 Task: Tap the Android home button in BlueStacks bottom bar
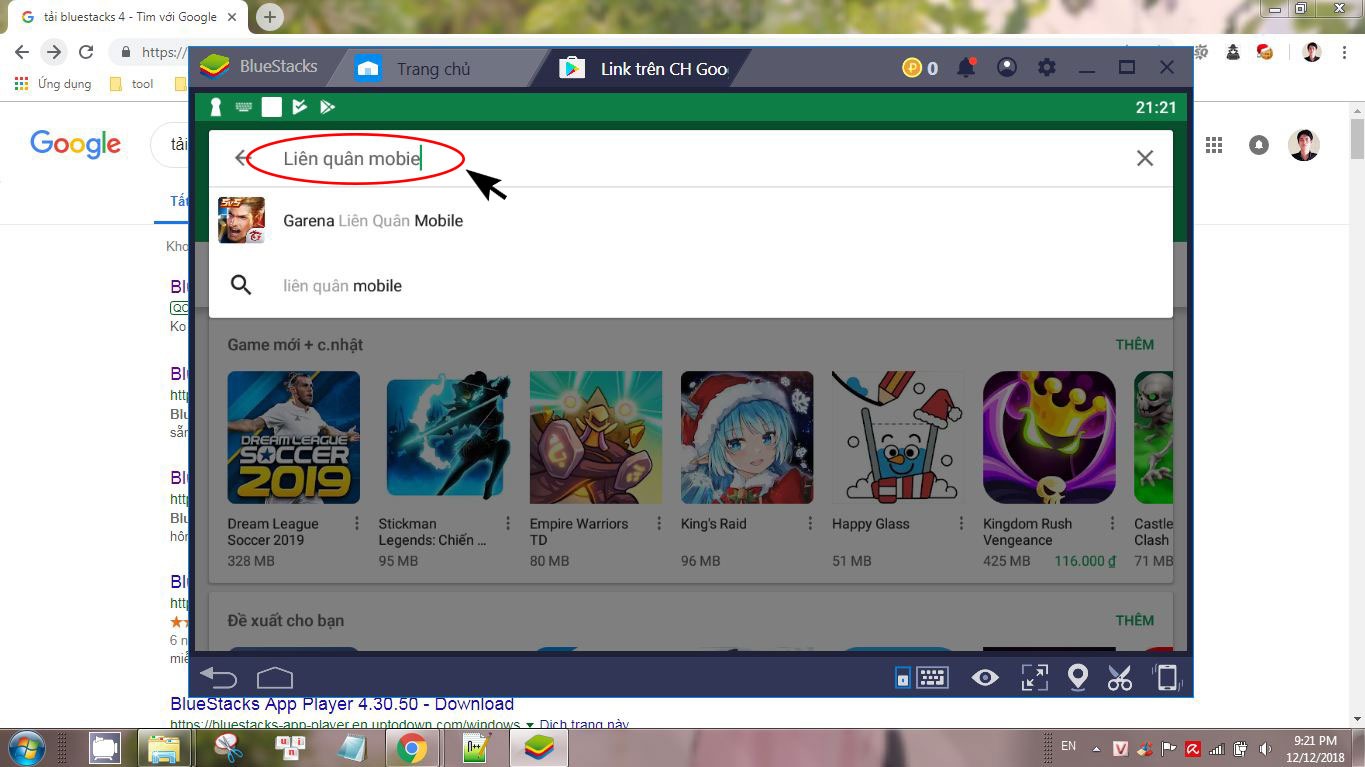(274, 677)
